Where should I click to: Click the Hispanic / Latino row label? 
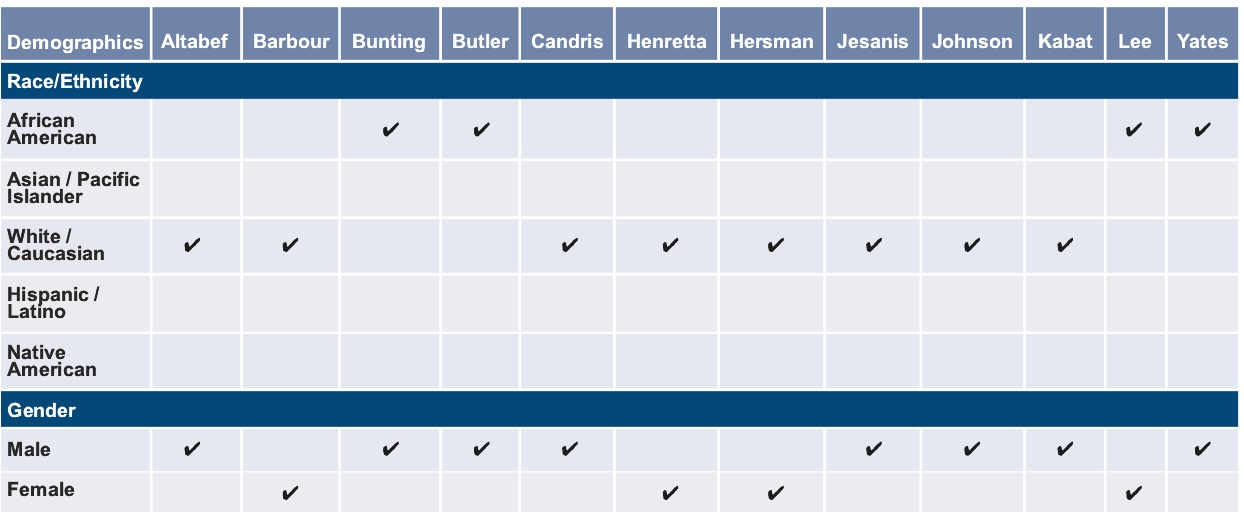click(53, 303)
